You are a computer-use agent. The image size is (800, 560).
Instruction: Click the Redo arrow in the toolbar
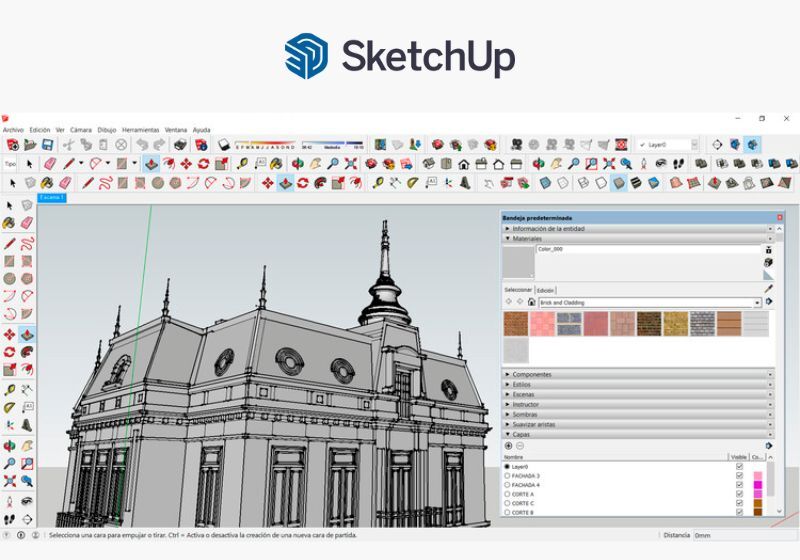click(159, 145)
